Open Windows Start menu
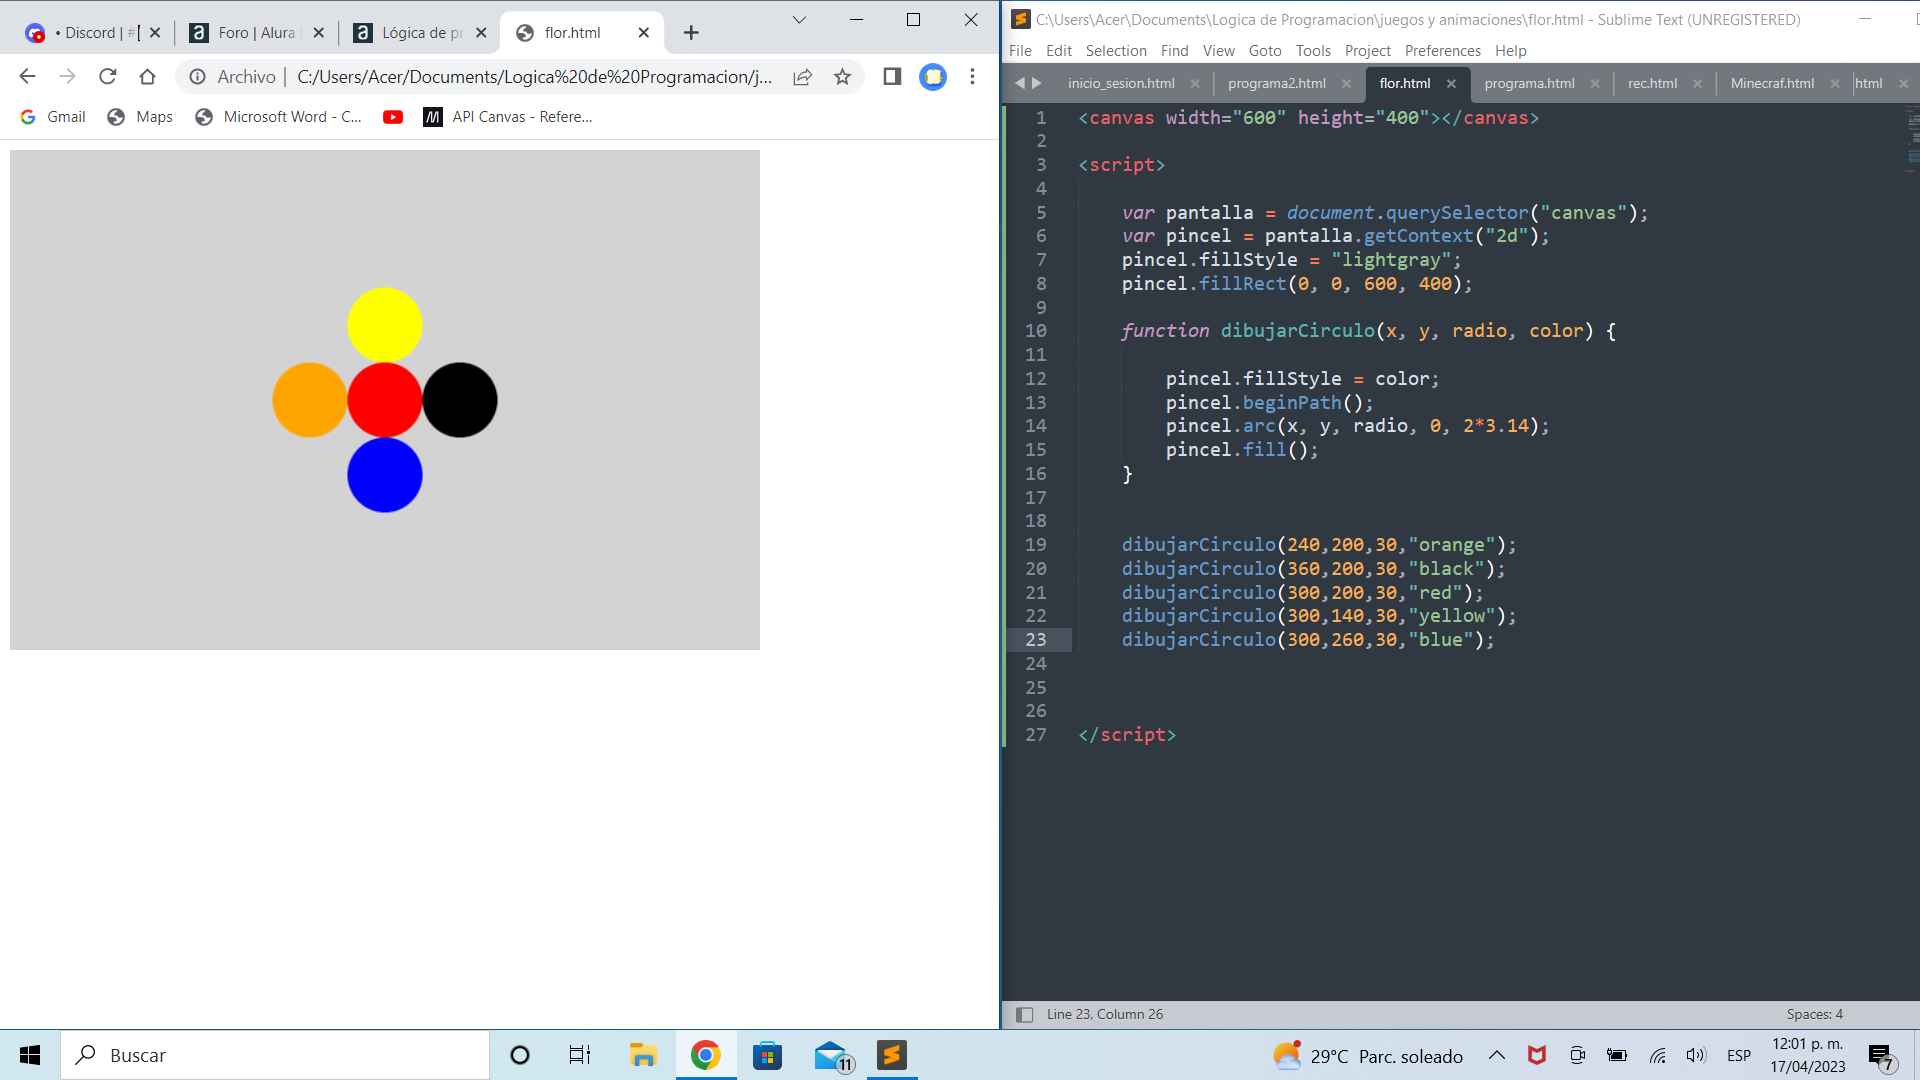1920x1080 pixels. pos(30,1055)
